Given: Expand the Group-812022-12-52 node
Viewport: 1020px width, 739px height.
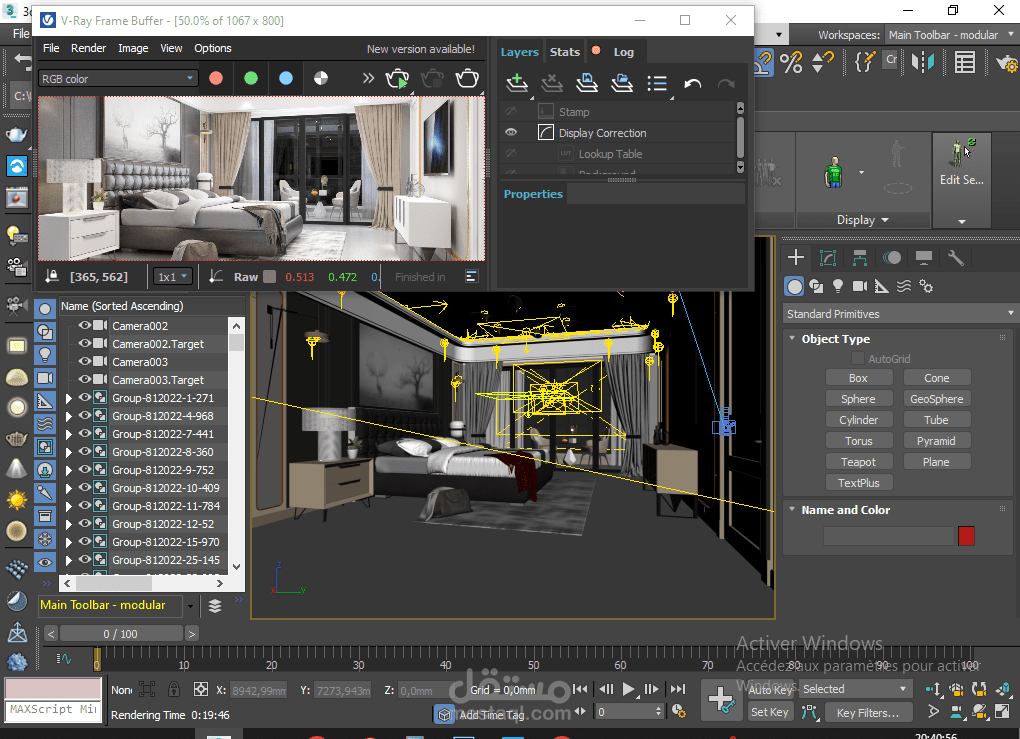Looking at the screenshot, I should pyautogui.click(x=68, y=524).
